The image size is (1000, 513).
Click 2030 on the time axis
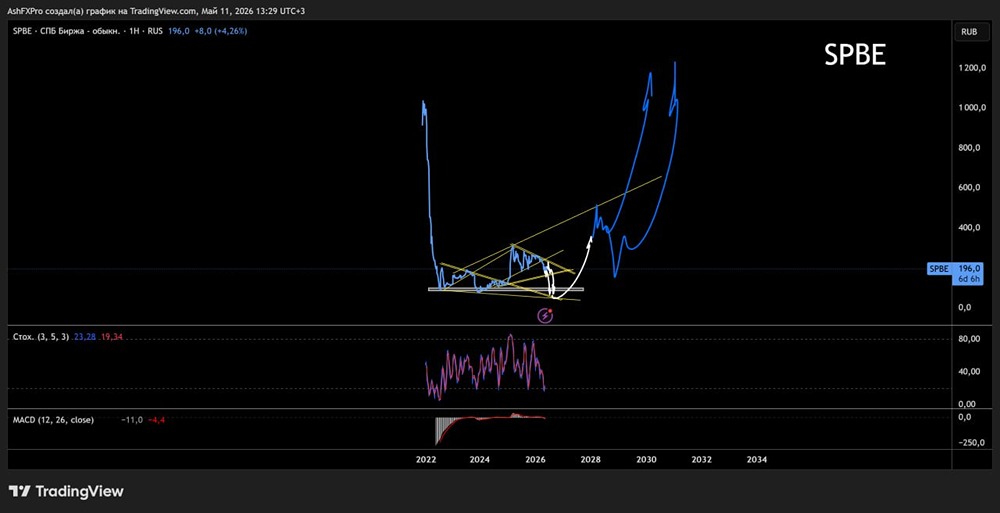point(646,459)
